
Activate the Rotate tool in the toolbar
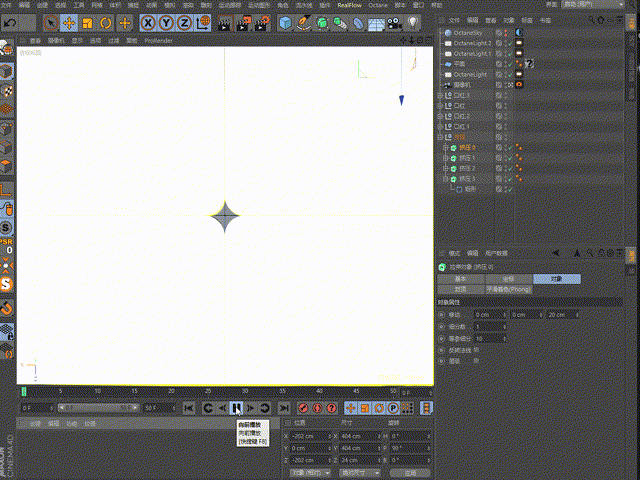click(x=106, y=23)
